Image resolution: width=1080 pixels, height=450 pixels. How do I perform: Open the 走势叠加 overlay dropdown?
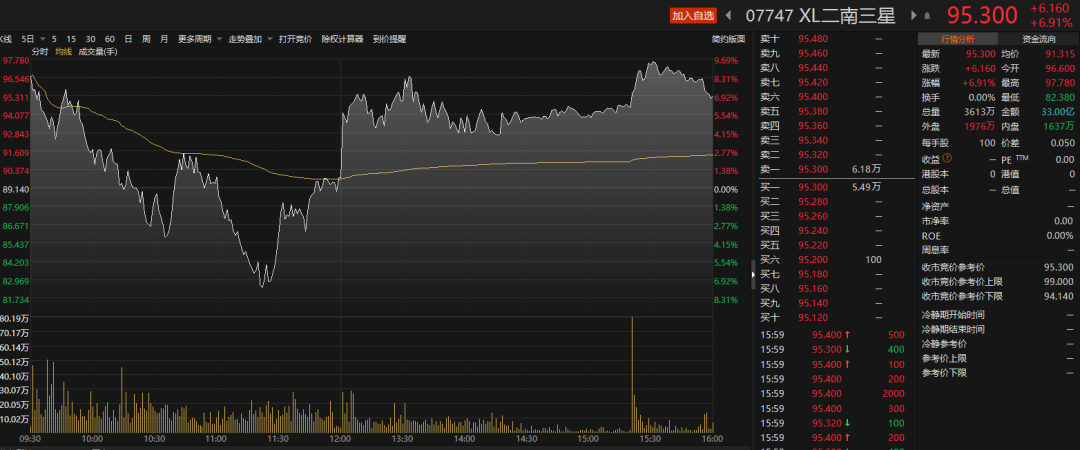click(251, 39)
